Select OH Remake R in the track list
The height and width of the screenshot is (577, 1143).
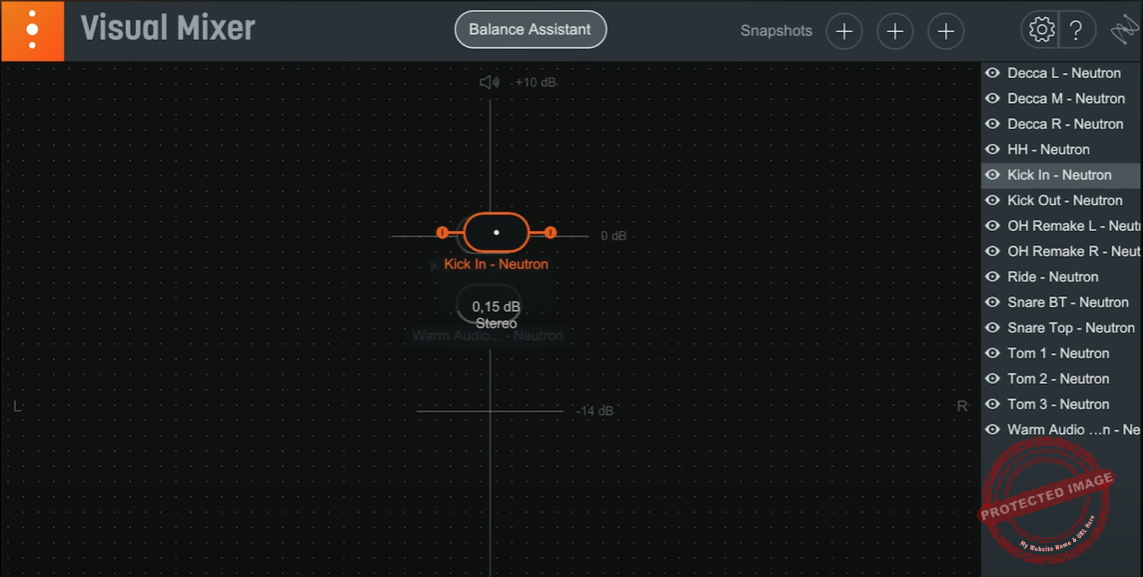pyautogui.click(x=1074, y=251)
